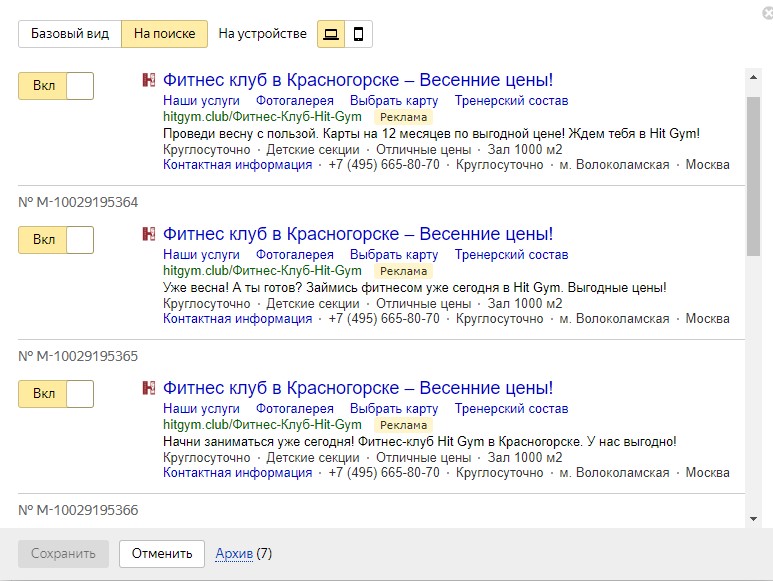Image resolution: width=773 pixels, height=581 pixels.
Task: Click 'Отличные цены' callout in second ad
Action: (x=423, y=303)
